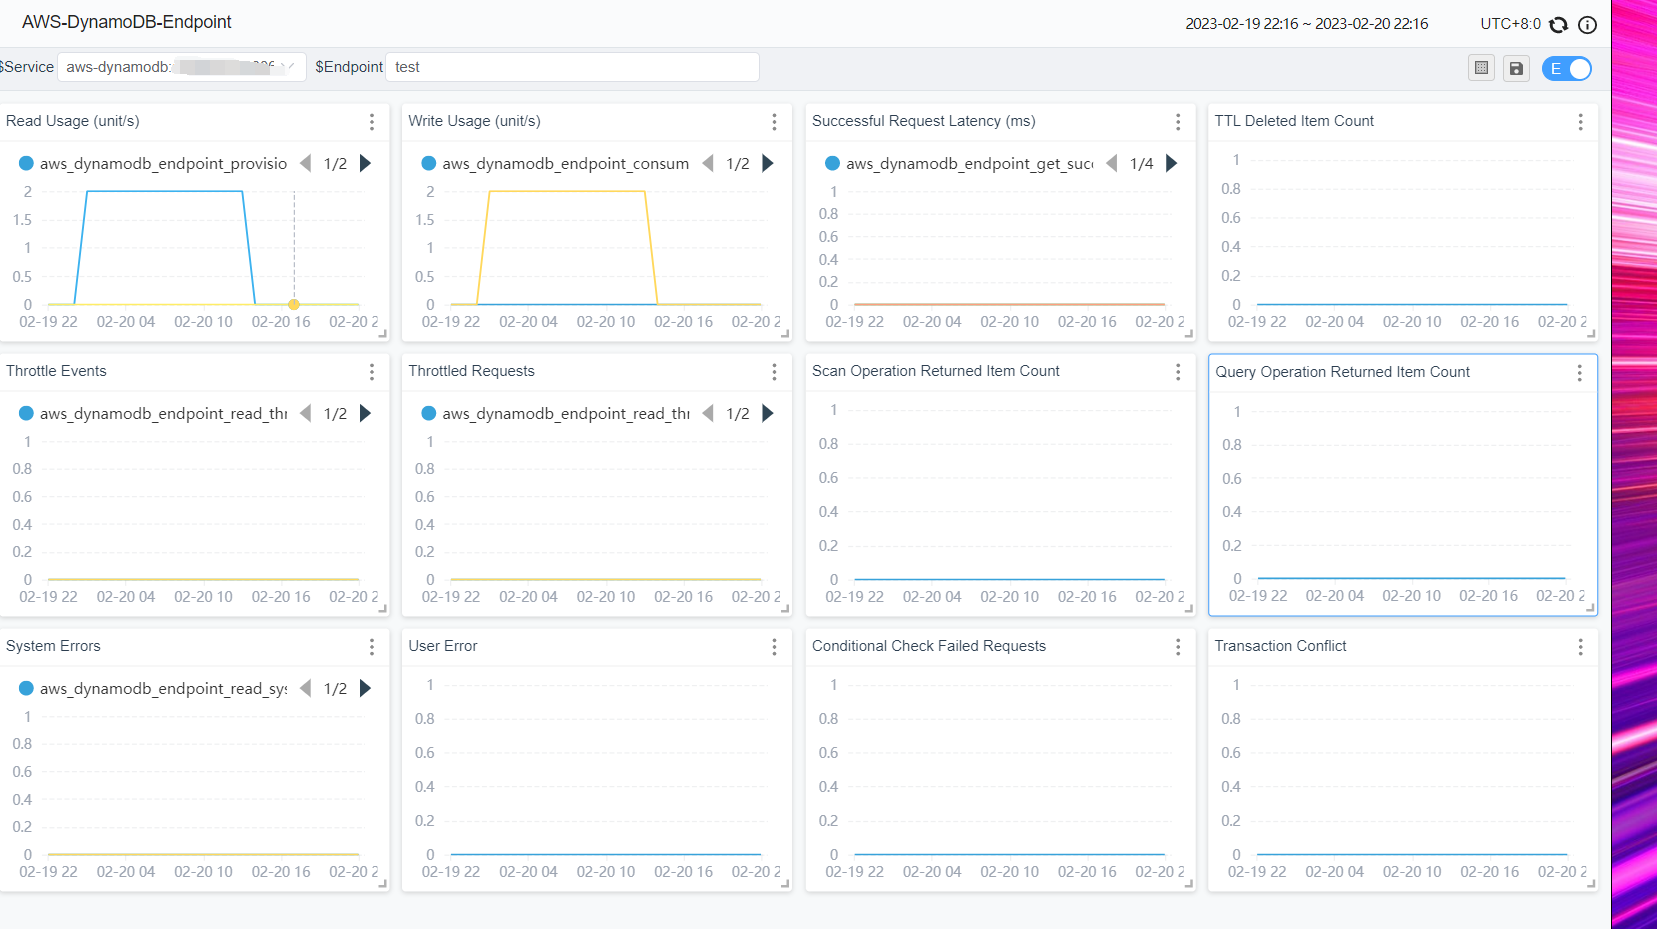Screen dimensions: 1657x929
Task: Open the System Errors panel options menu
Action: (372, 647)
